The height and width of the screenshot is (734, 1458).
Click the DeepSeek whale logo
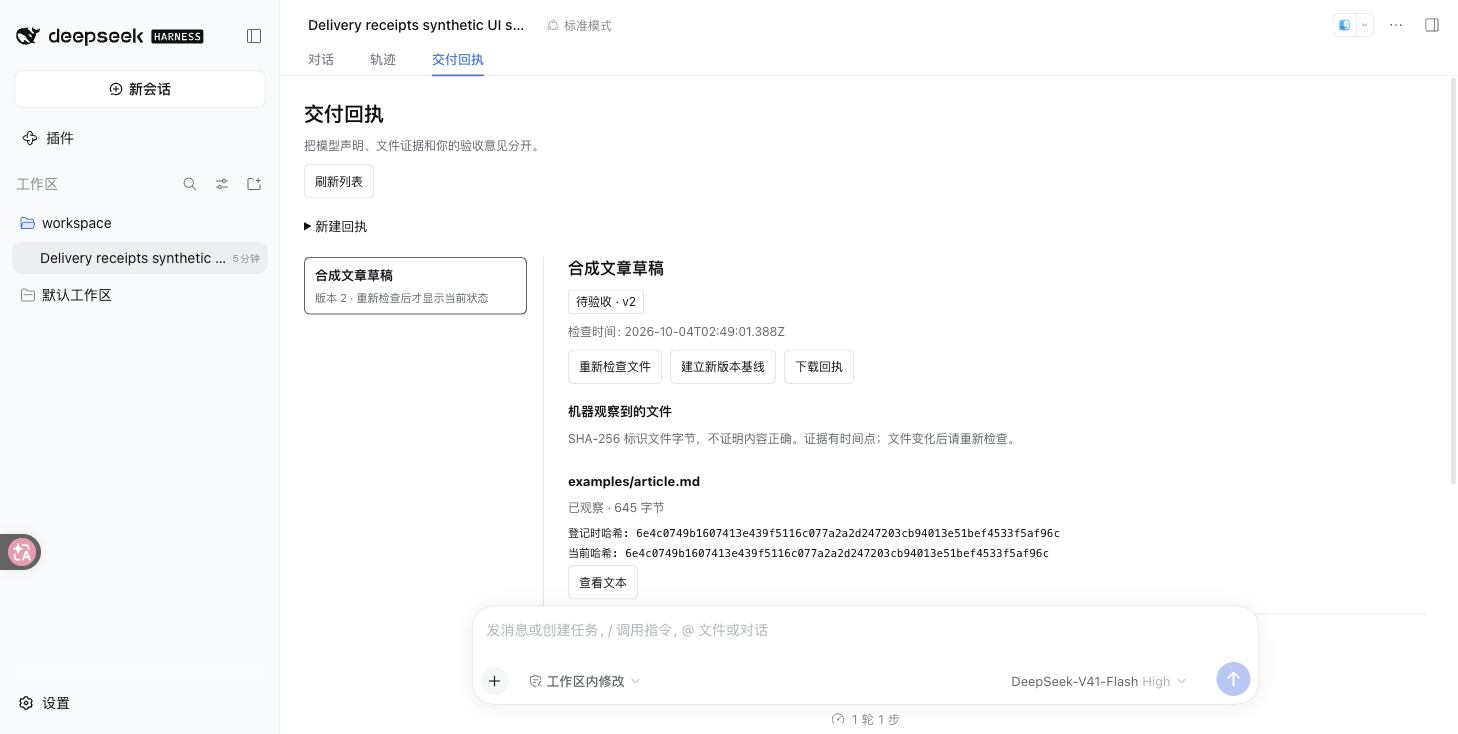28,36
